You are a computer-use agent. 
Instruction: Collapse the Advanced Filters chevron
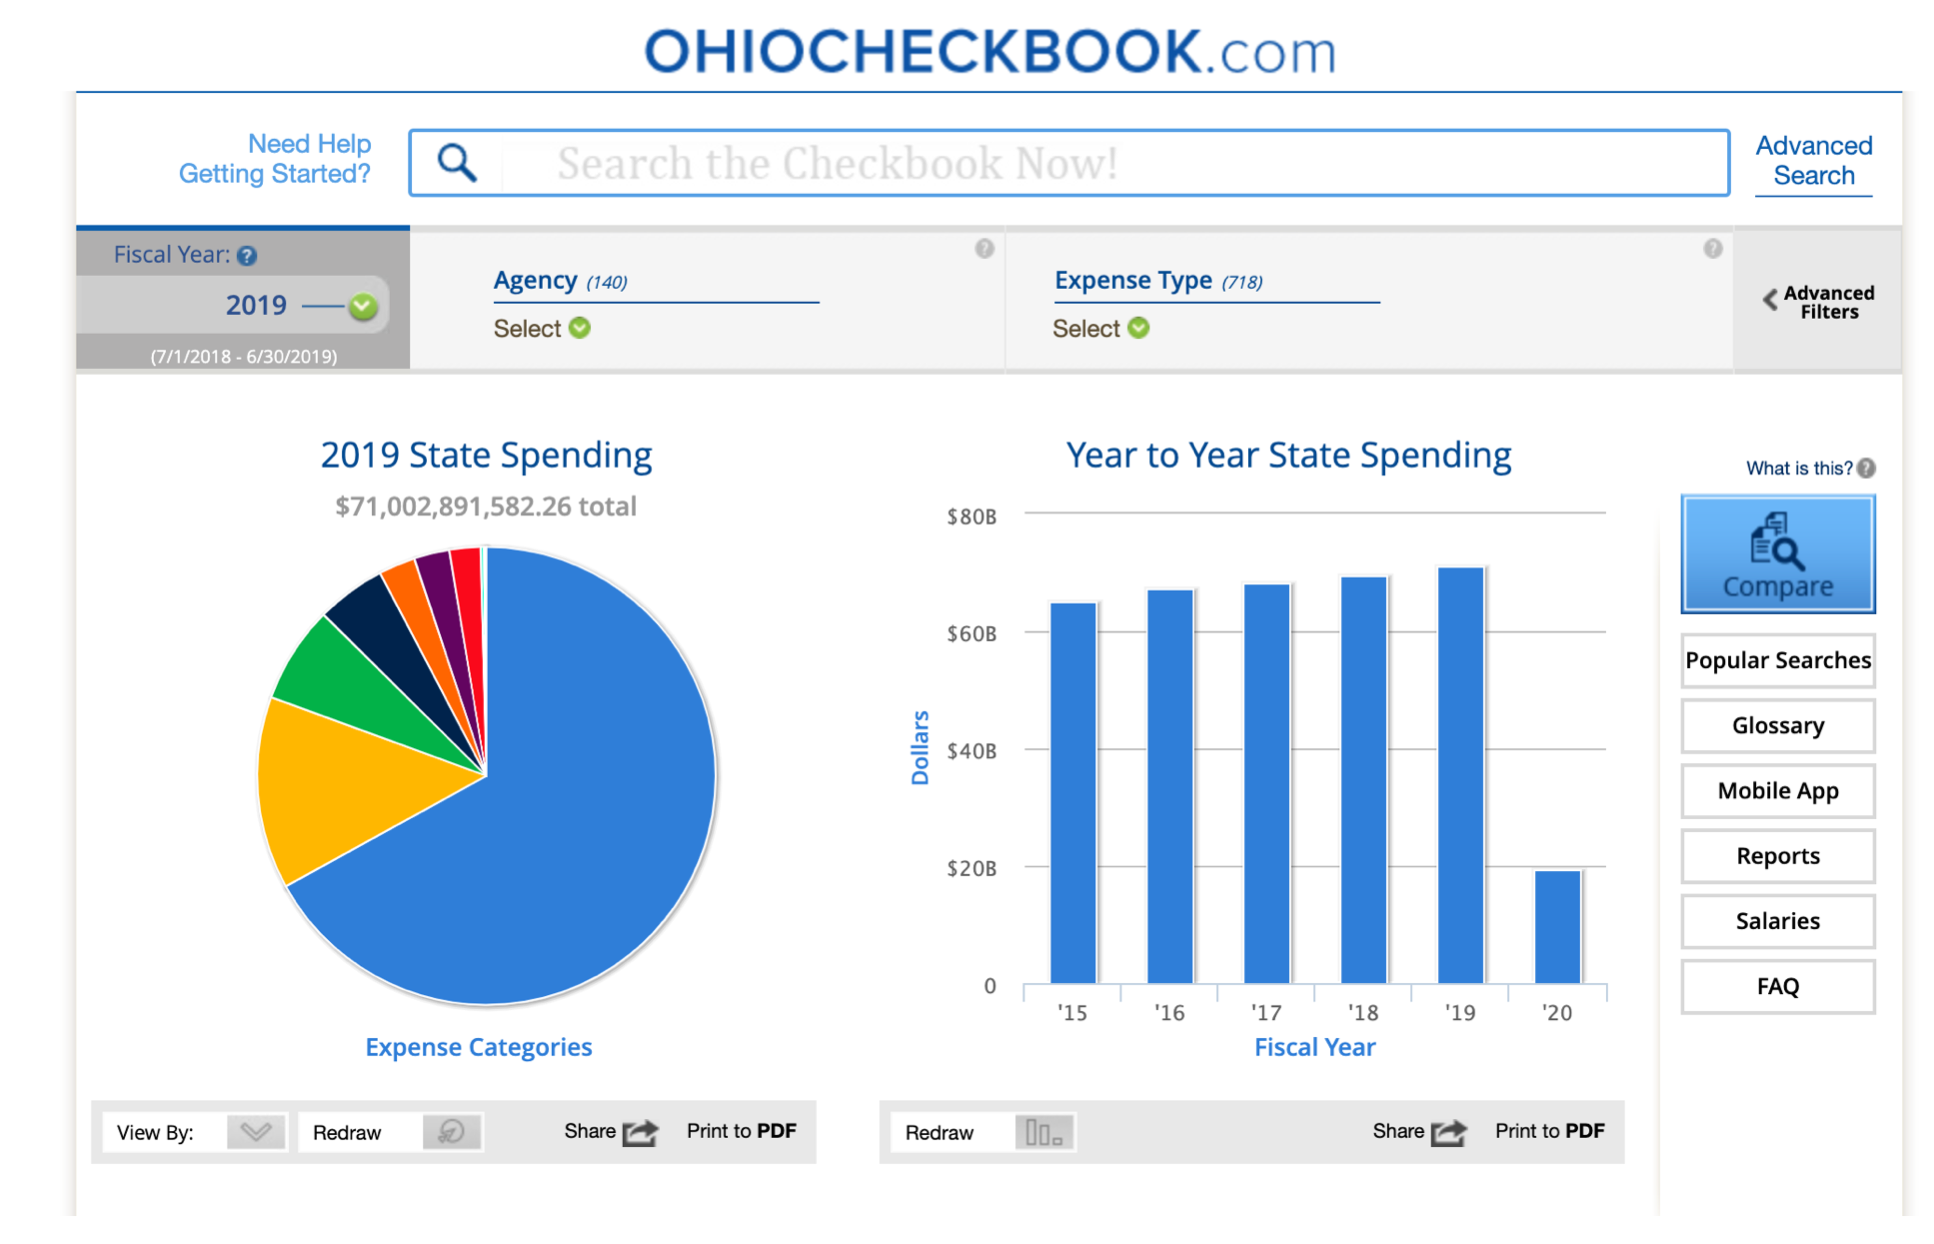1770,299
